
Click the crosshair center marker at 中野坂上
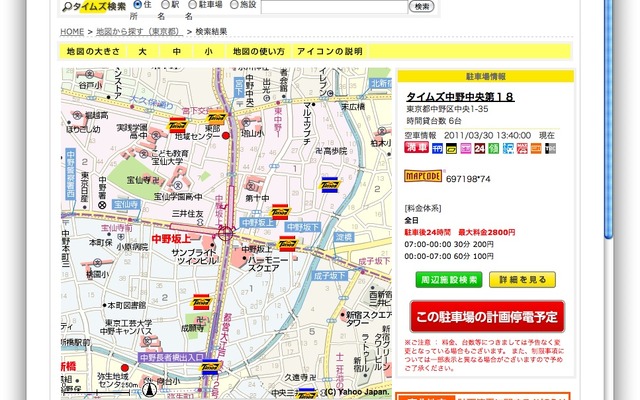tap(225, 233)
